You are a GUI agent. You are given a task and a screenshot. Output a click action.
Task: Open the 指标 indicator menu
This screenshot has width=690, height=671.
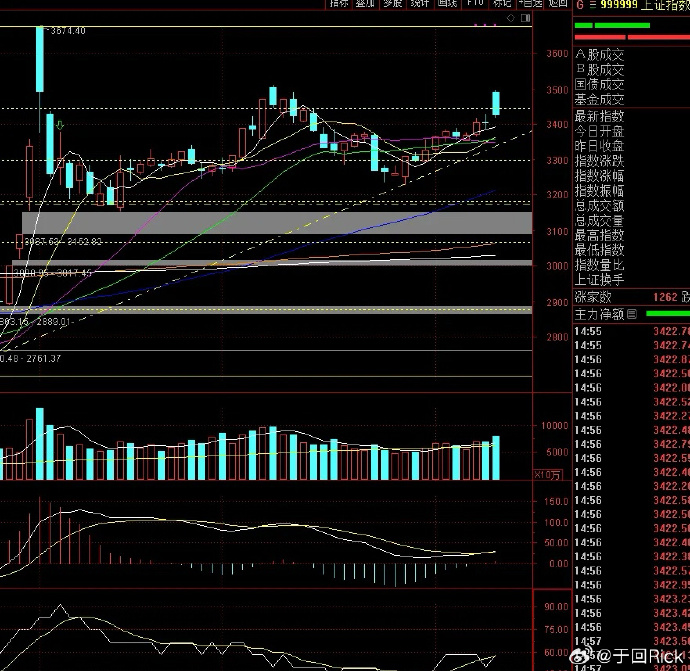click(341, 4)
